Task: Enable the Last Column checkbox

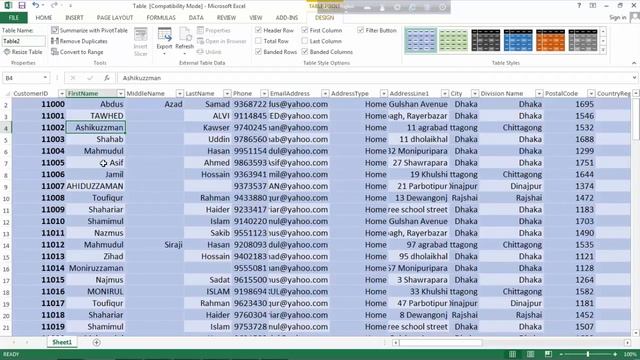Action: pos(304,41)
